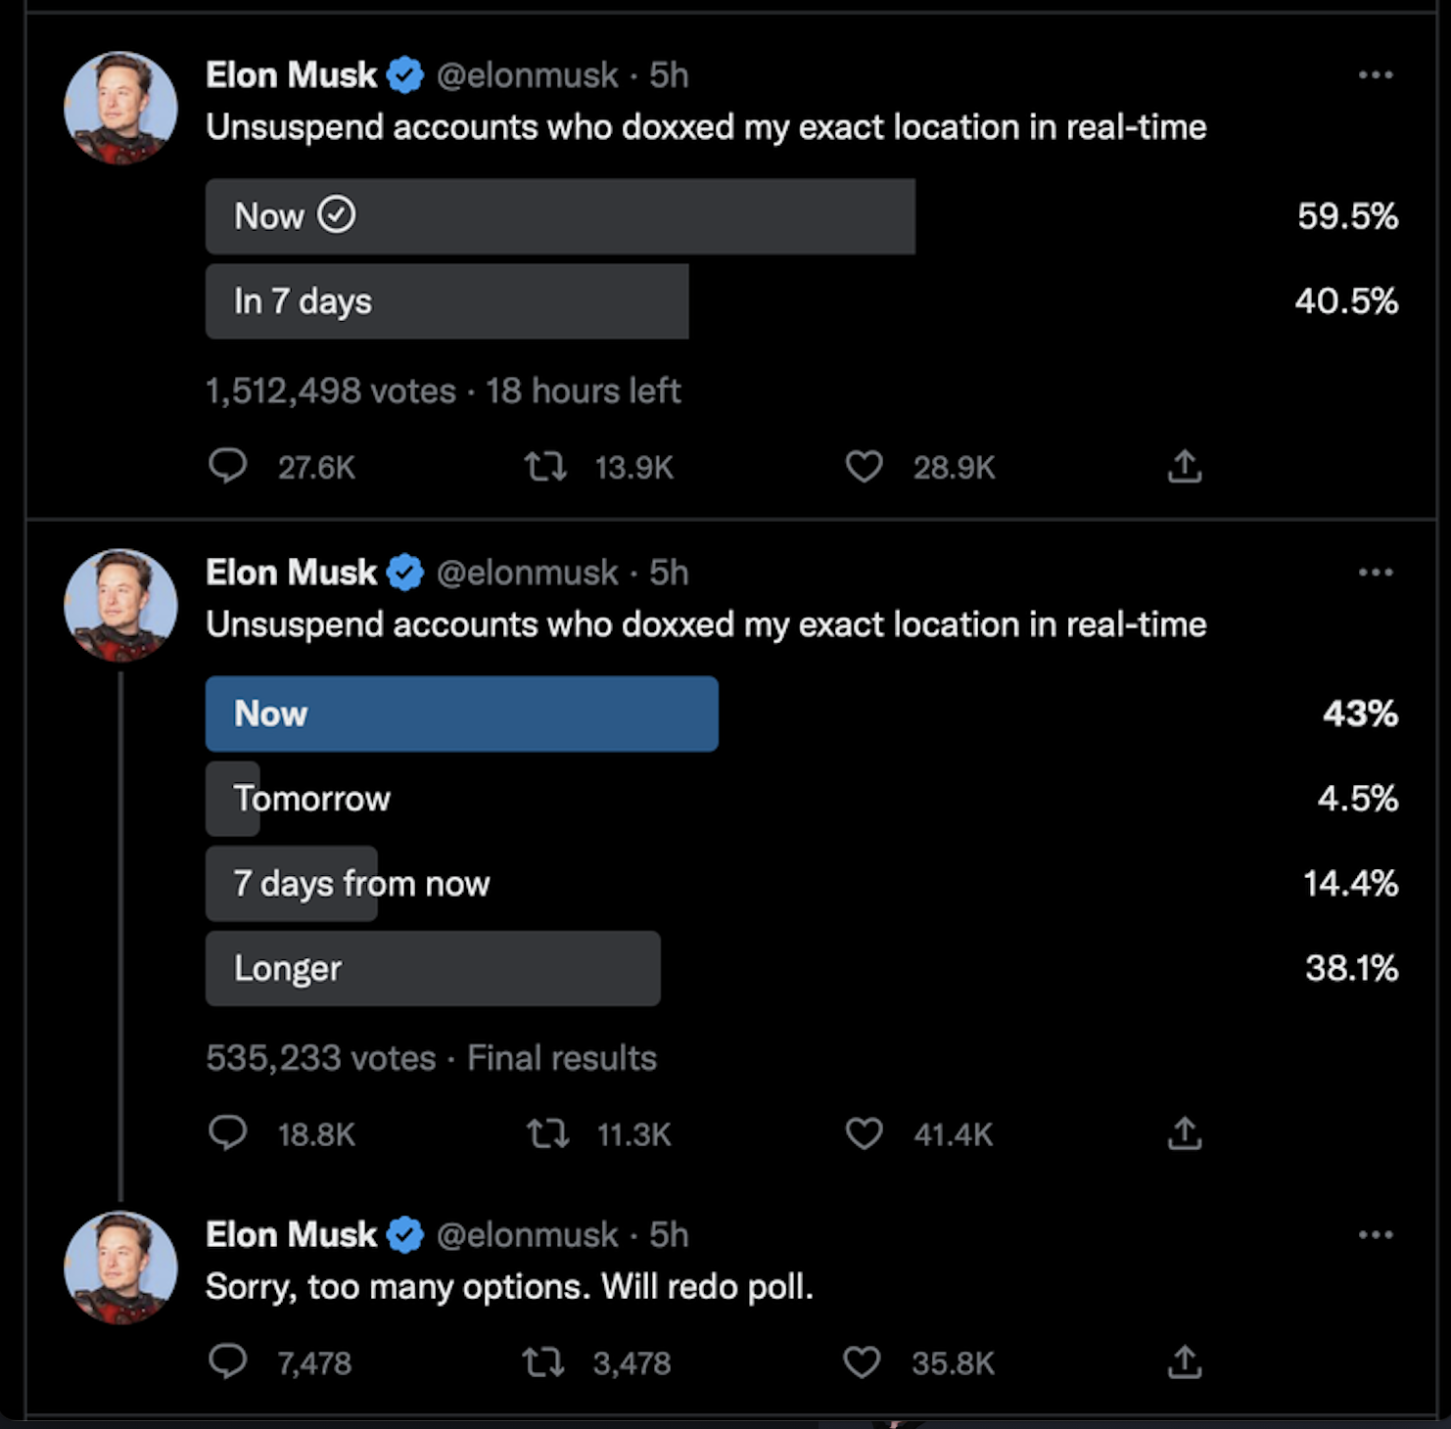This screenshot has height=1429, width=1451.
Task: Share the 'Will redo poll' tweet
Action: (x=1184, y=1362)
